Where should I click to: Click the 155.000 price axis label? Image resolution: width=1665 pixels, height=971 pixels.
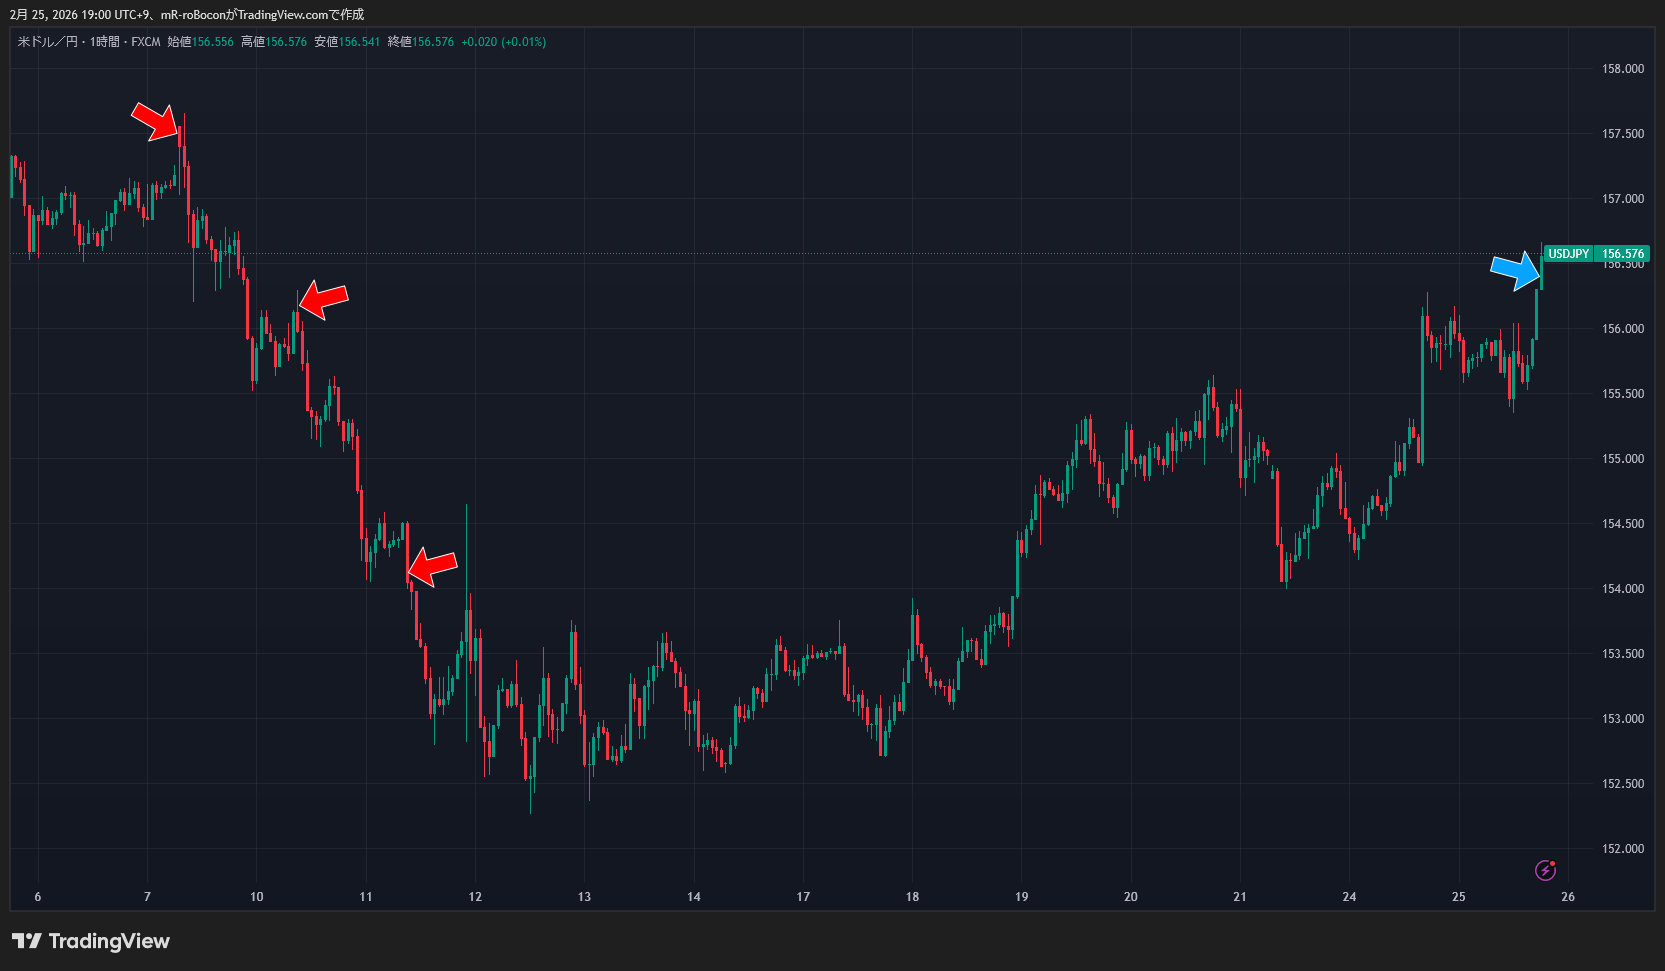(x=1622, y=459)
